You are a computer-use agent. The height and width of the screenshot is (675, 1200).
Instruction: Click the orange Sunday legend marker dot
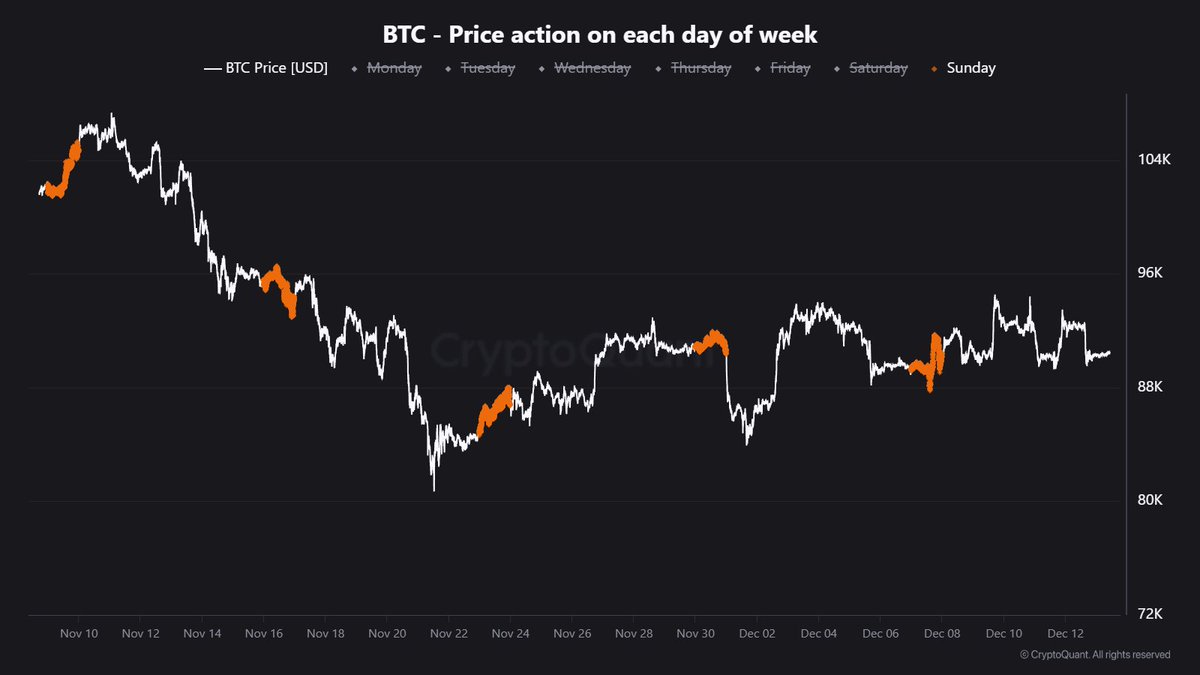(x=934, y=68)
